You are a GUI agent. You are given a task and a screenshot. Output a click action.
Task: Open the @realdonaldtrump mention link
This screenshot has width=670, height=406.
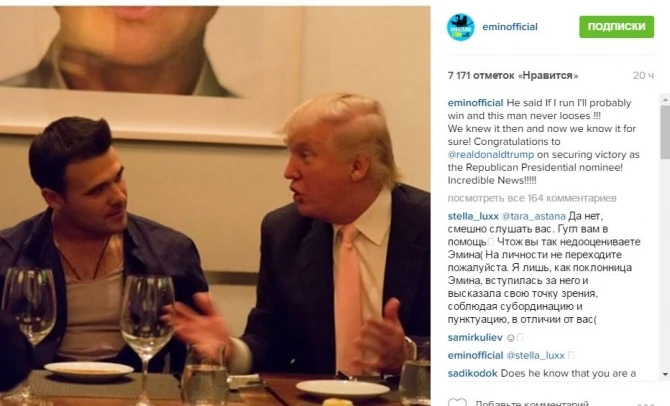(x=491, y=154)
